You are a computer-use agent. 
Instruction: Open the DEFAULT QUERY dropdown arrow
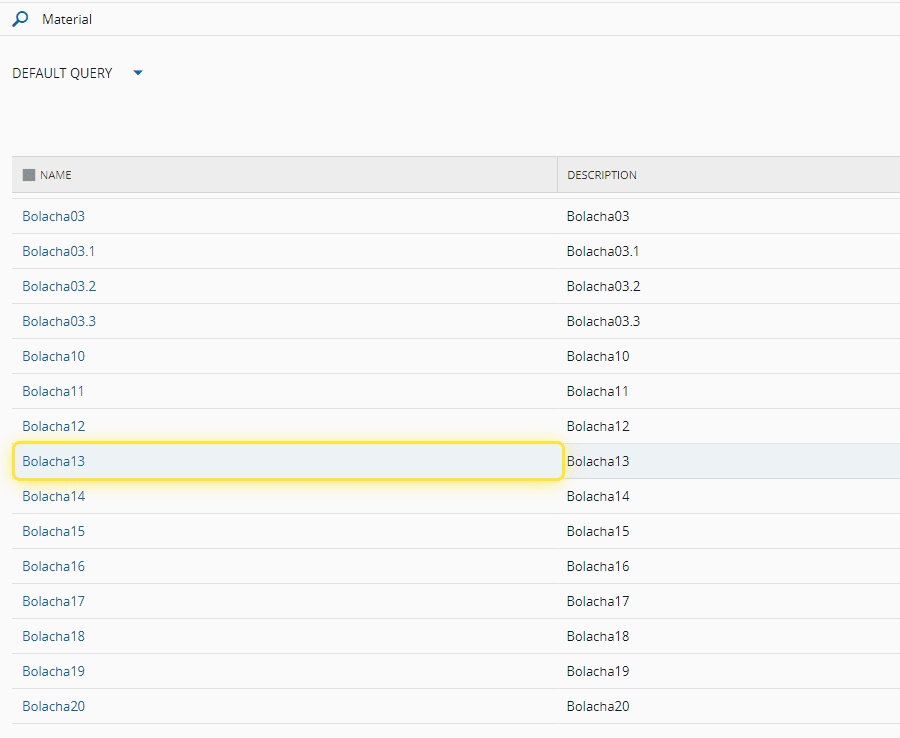click(138, 73)
